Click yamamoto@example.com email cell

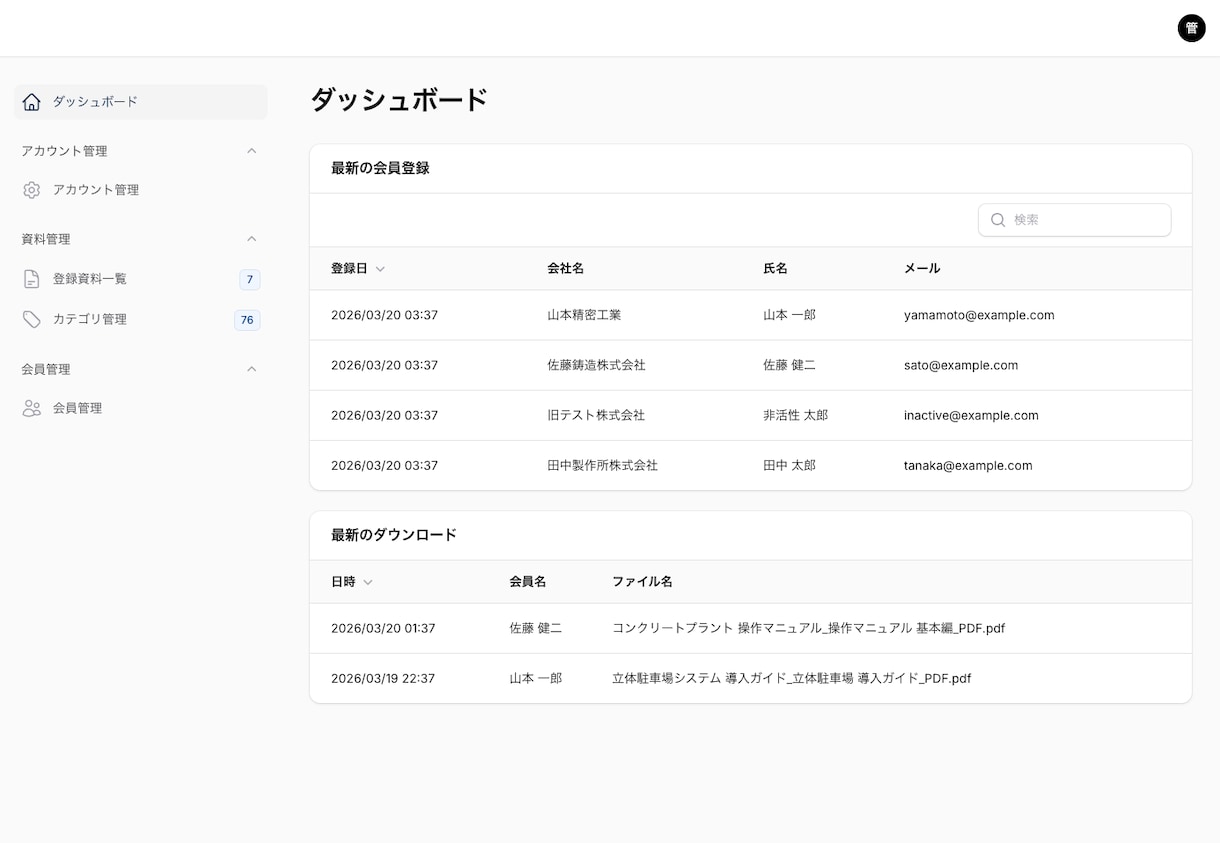point(979,315)
